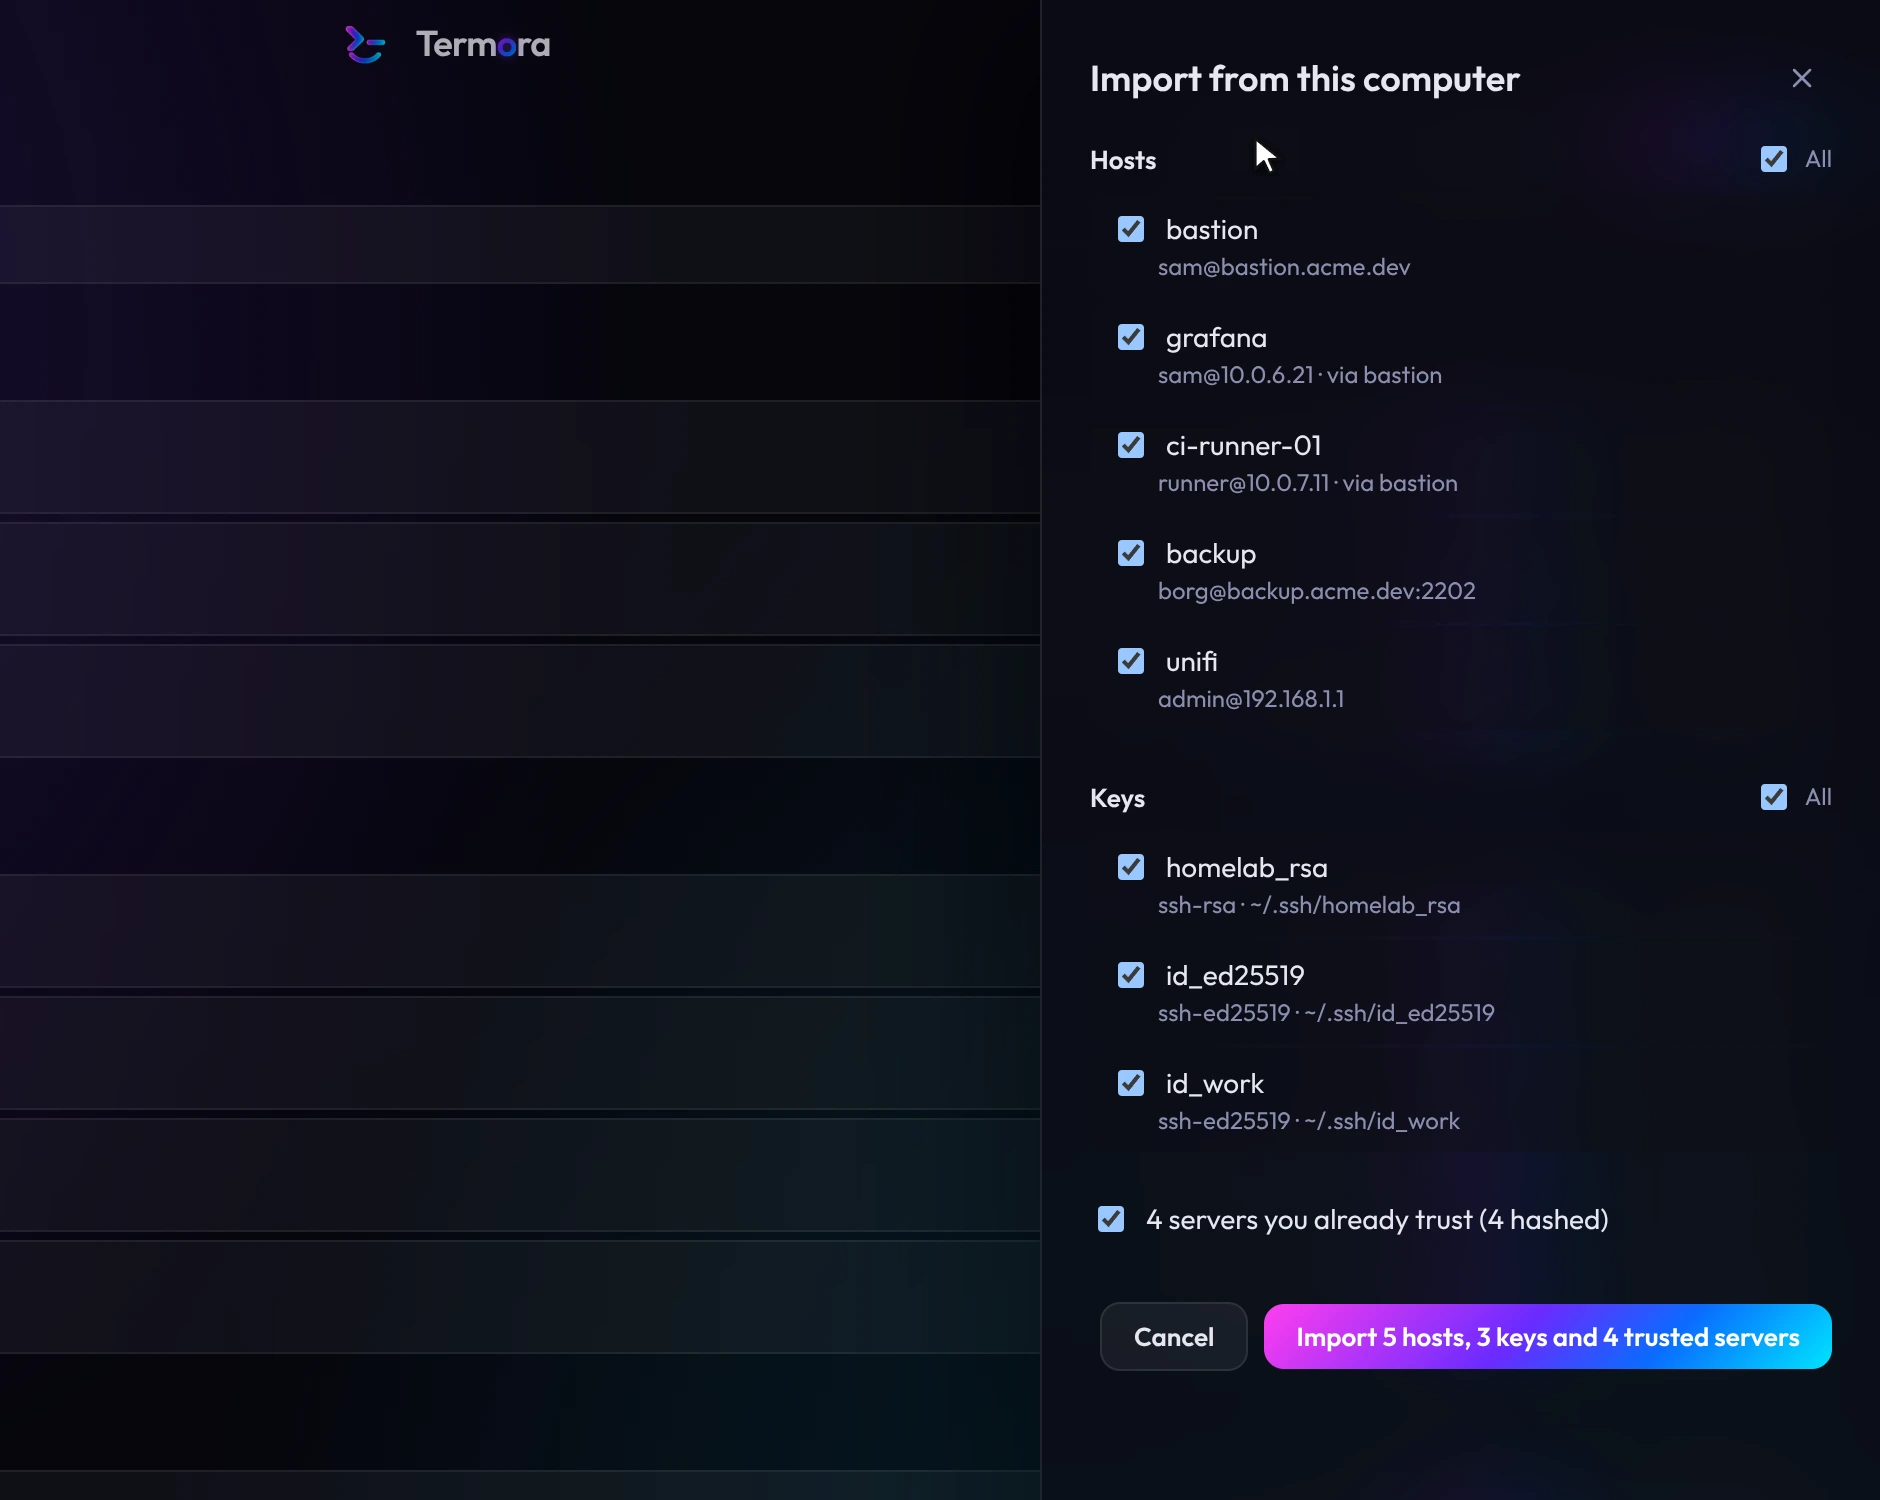Uncheck the 4 servers you already trust option
Viewport: 1880px width, 1500px height.
pyautogui.click(x=1111, y=1219)
